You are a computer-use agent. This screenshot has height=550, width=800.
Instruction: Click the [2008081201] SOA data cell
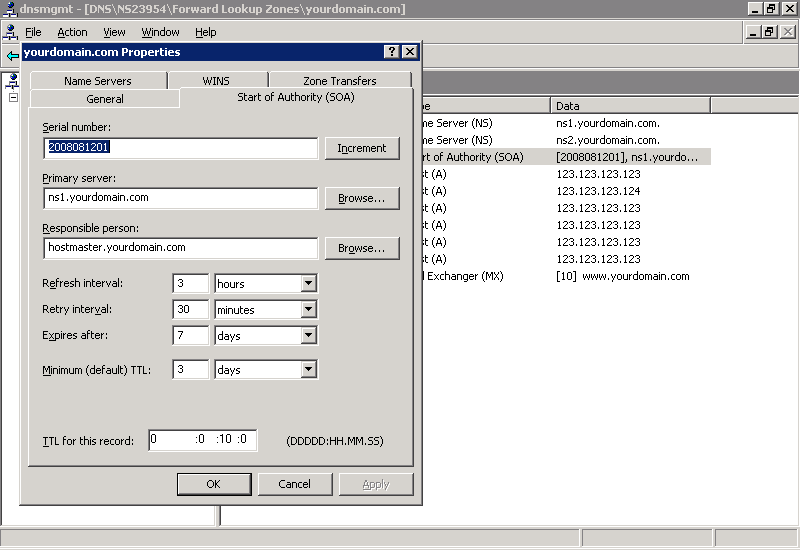627,157
